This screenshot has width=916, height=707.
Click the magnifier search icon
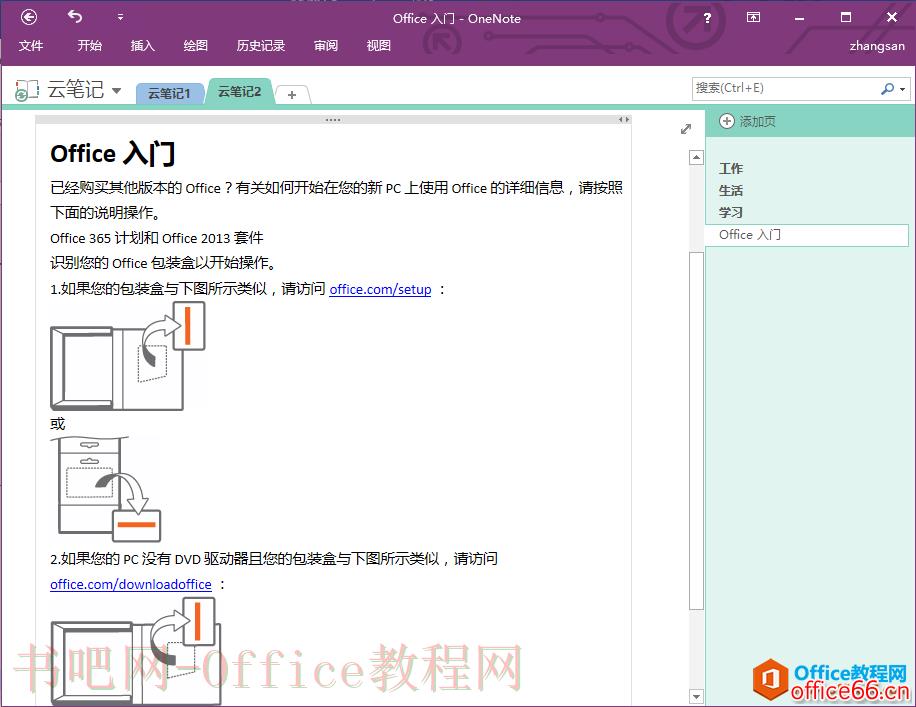pos(887,89)
